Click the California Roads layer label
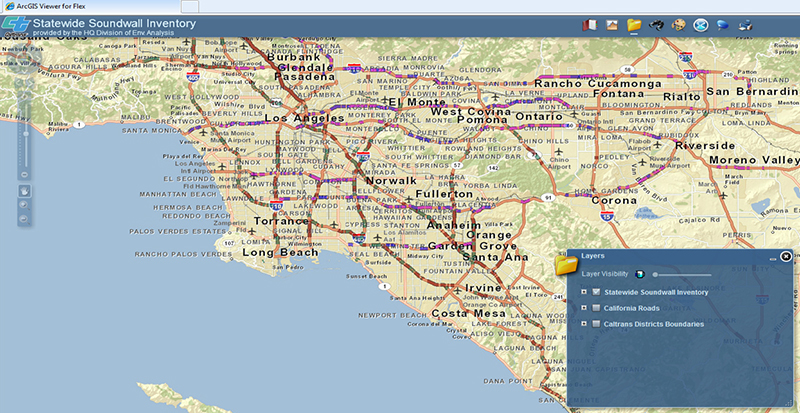The height and width of the screenshot is (413, 800). 632,308
